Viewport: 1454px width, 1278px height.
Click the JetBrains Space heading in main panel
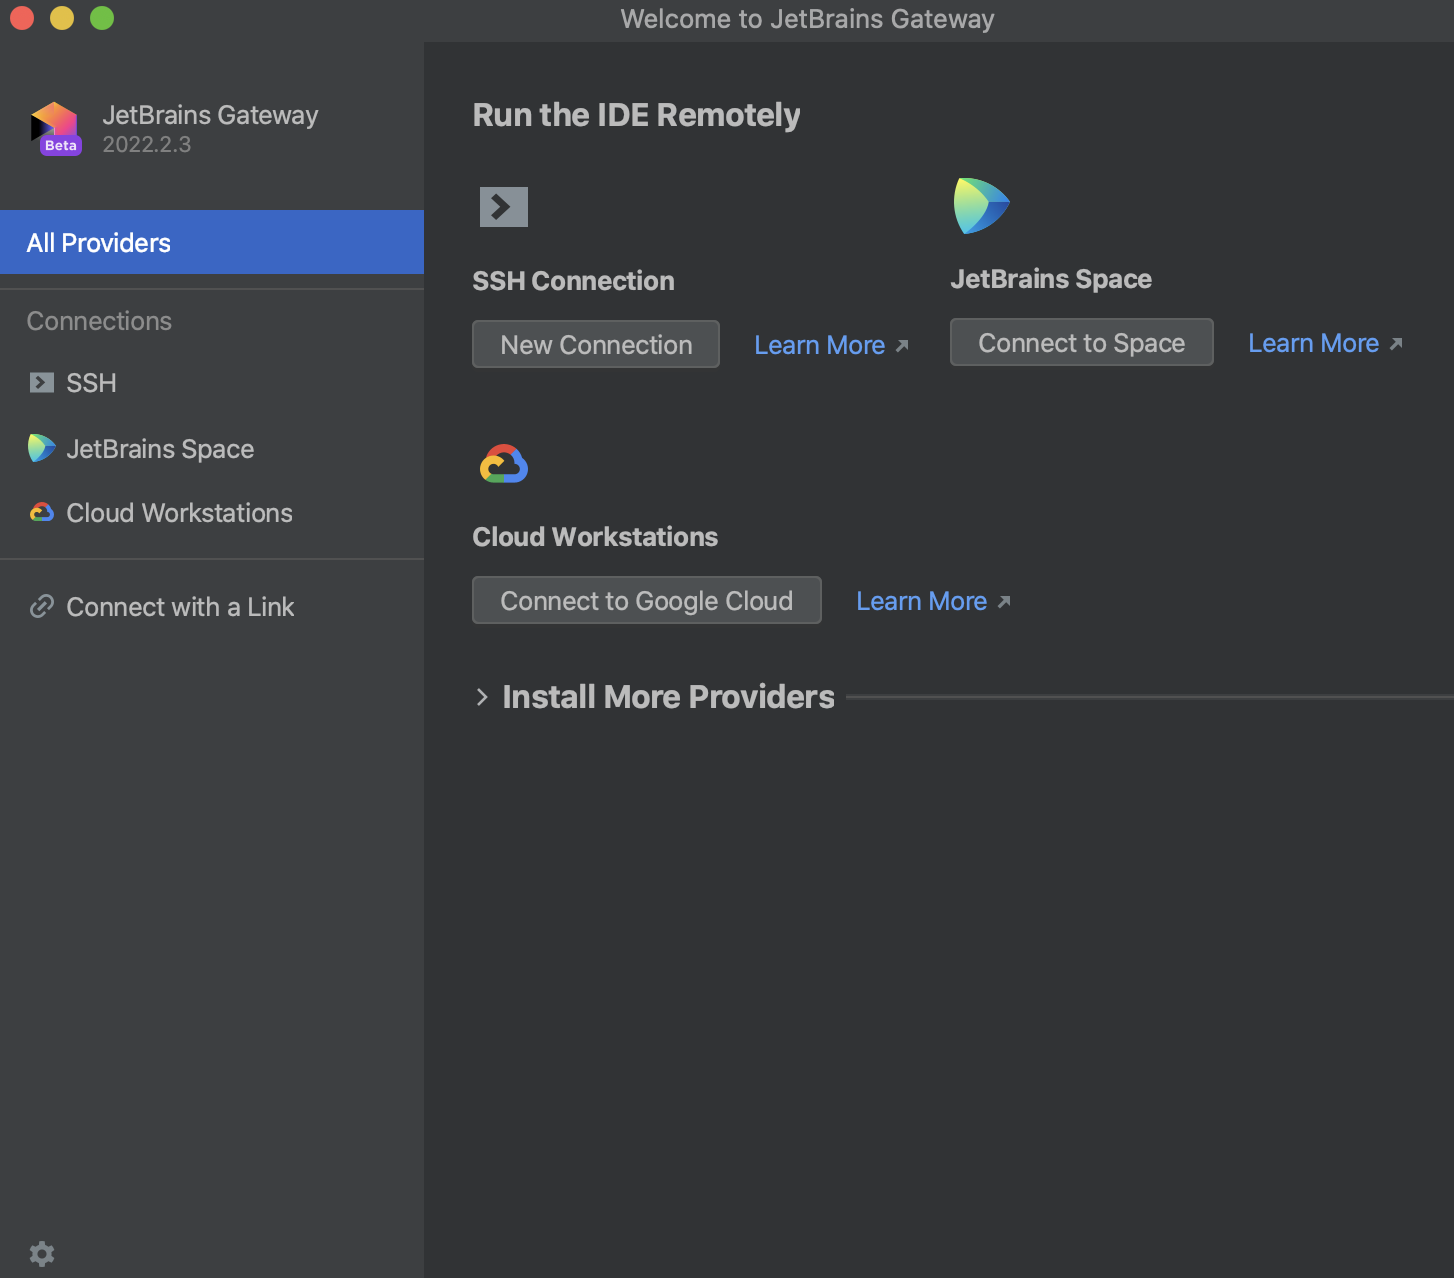(1051, 279)
